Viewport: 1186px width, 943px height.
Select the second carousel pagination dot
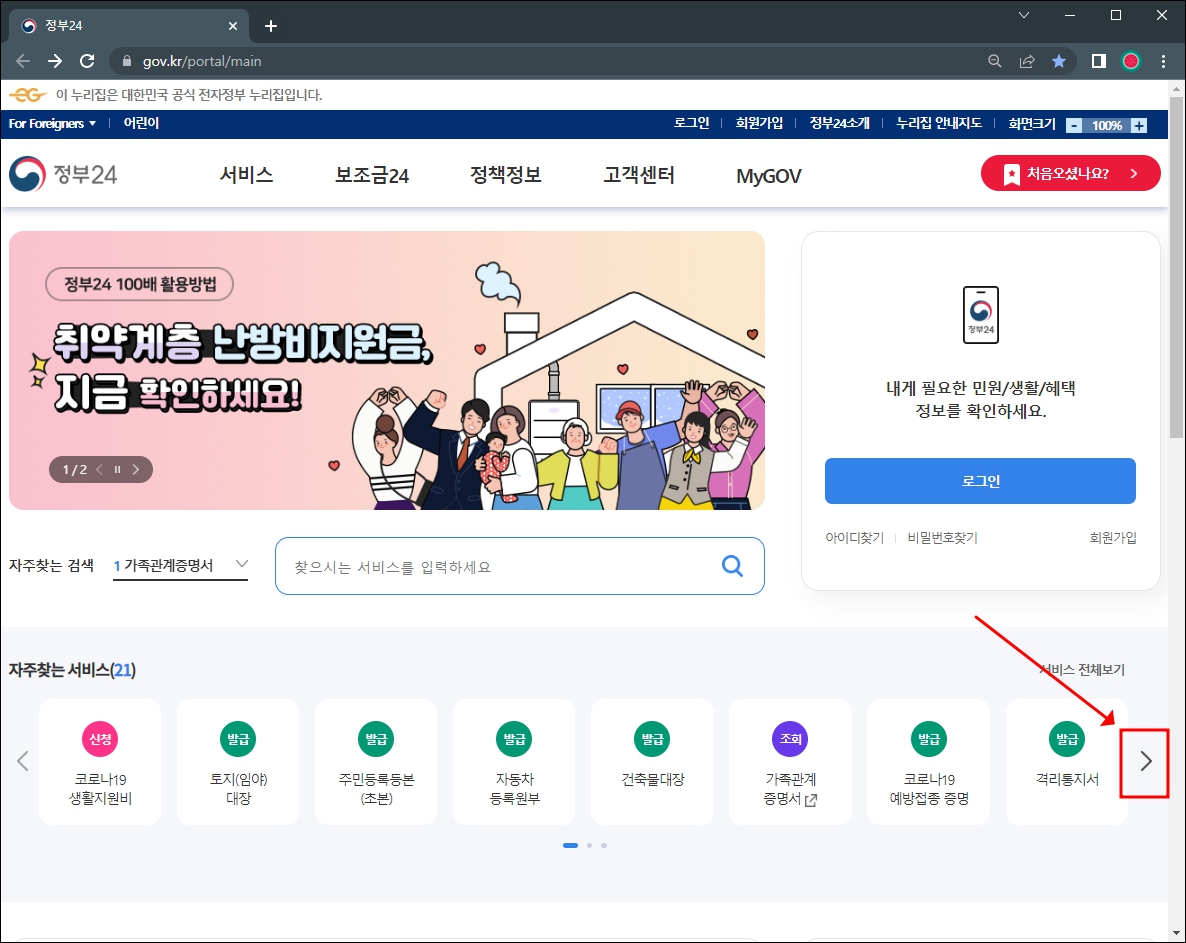588,845
